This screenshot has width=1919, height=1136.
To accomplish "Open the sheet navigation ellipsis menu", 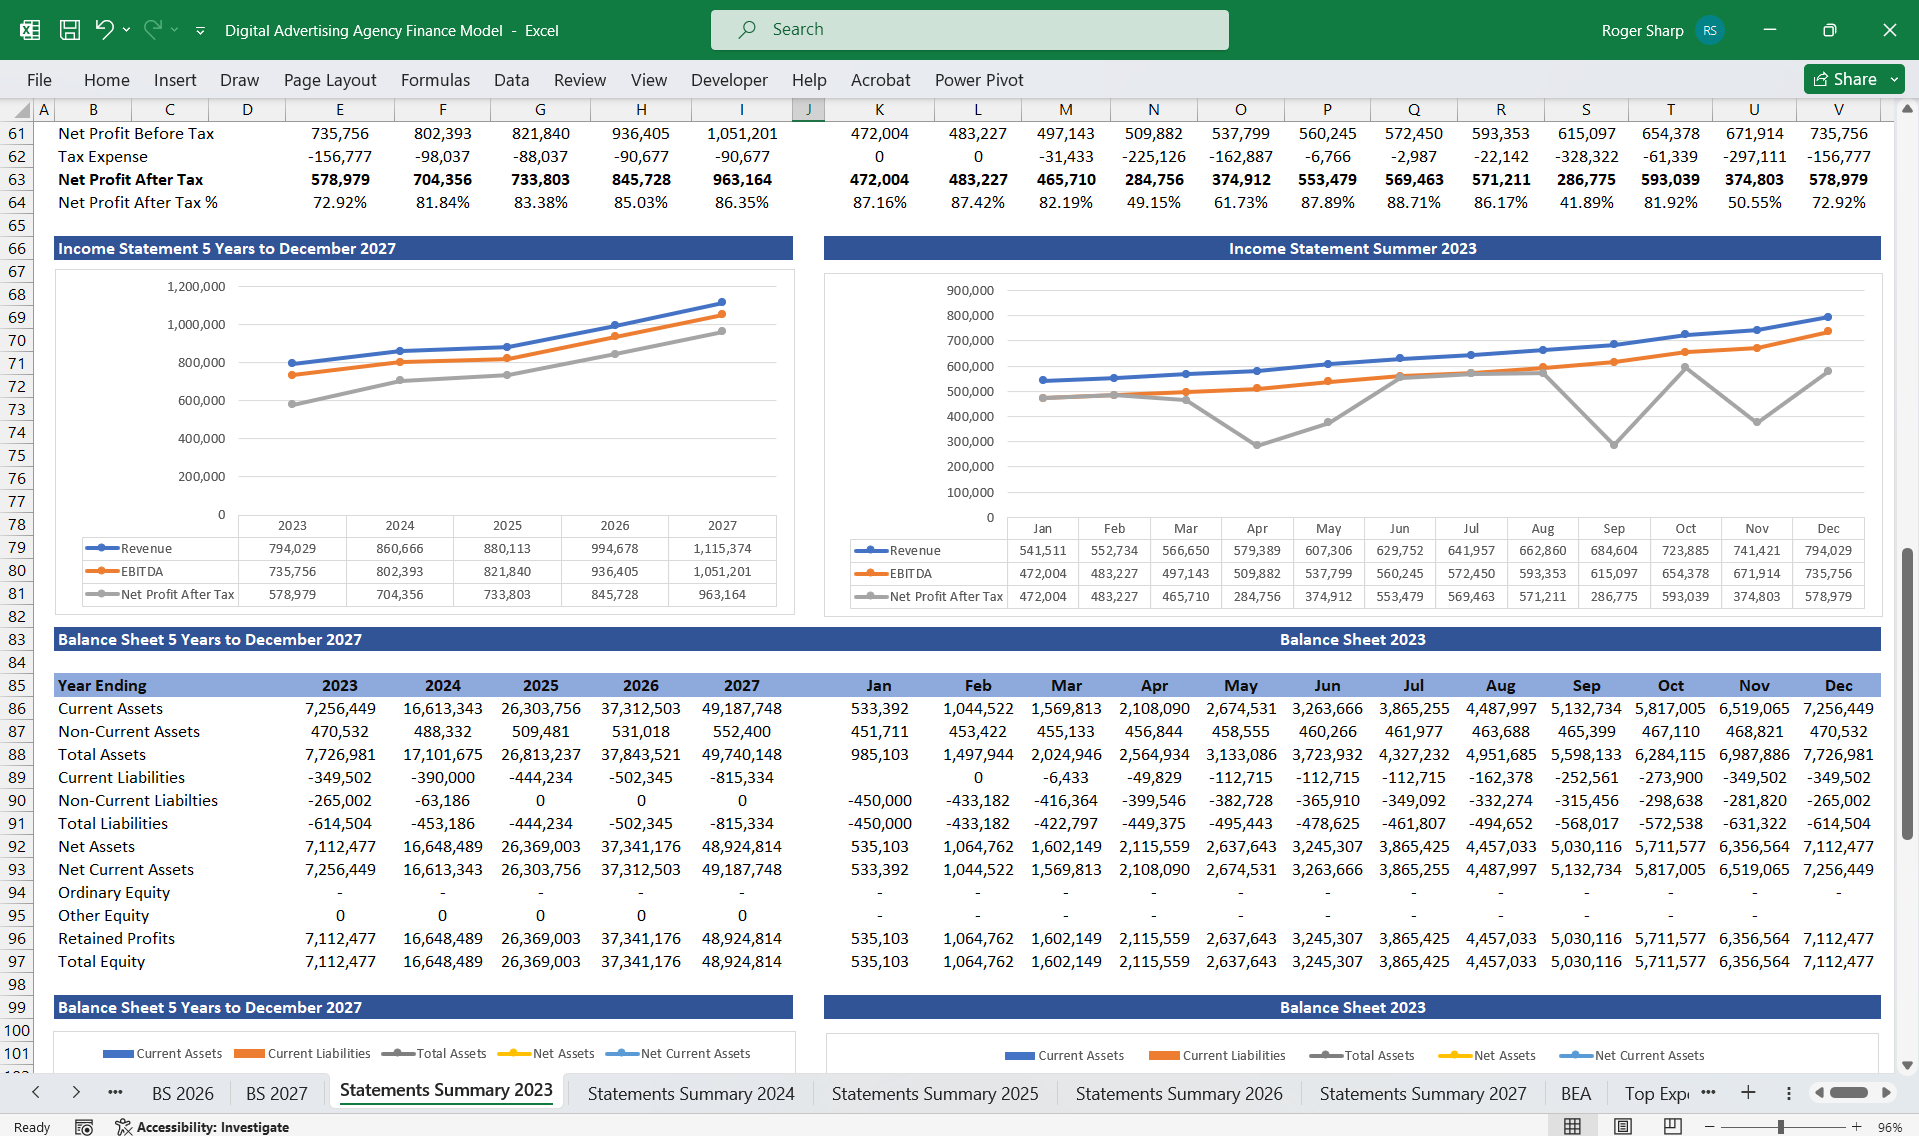I will tap(115, 1093).
